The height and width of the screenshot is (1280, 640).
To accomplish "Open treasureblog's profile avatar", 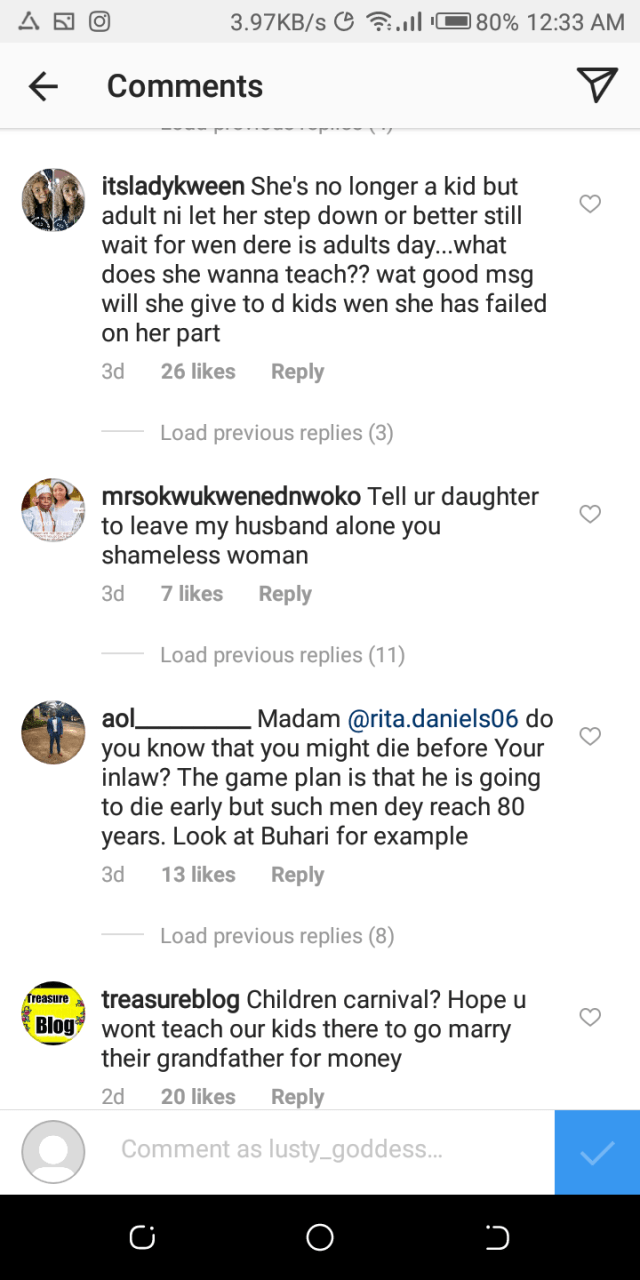I will tap(53, 1013).
